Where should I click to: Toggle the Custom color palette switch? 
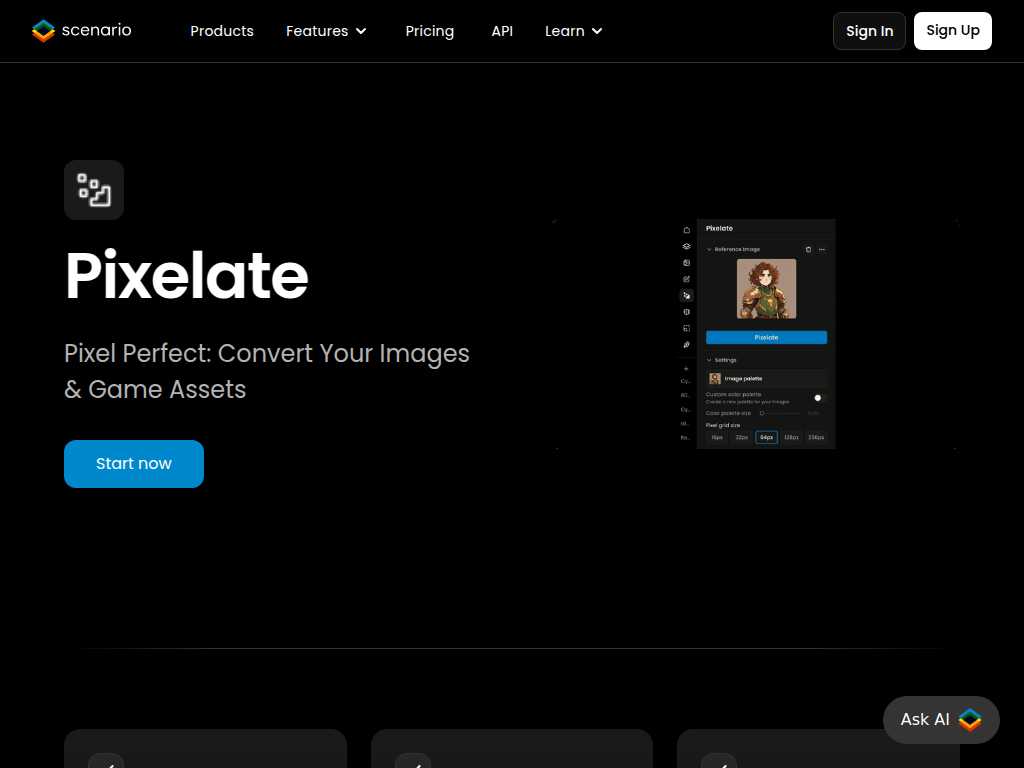(818, 398)
